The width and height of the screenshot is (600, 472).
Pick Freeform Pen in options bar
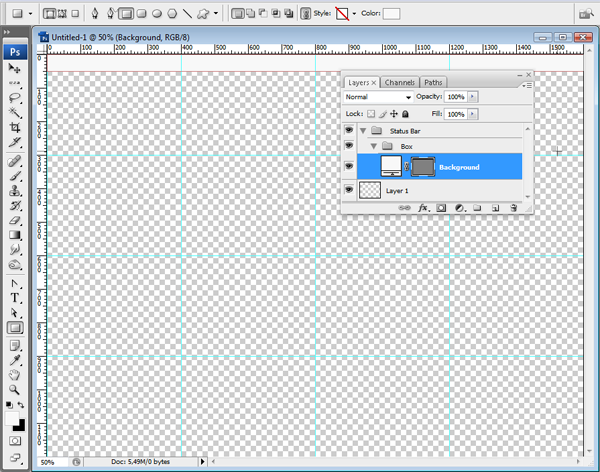tap(111, 14)
